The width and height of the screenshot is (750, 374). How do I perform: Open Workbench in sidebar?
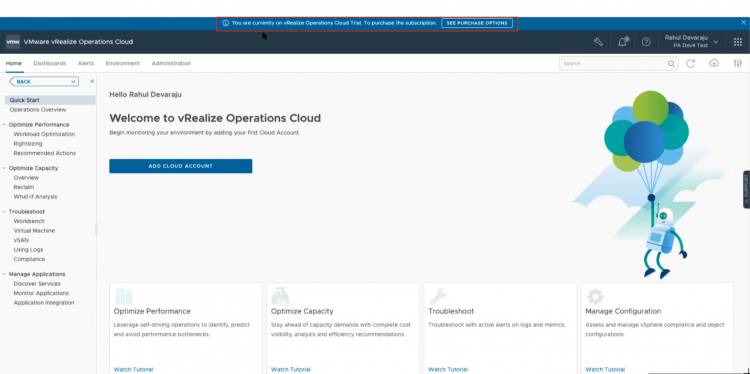[29, 221]
